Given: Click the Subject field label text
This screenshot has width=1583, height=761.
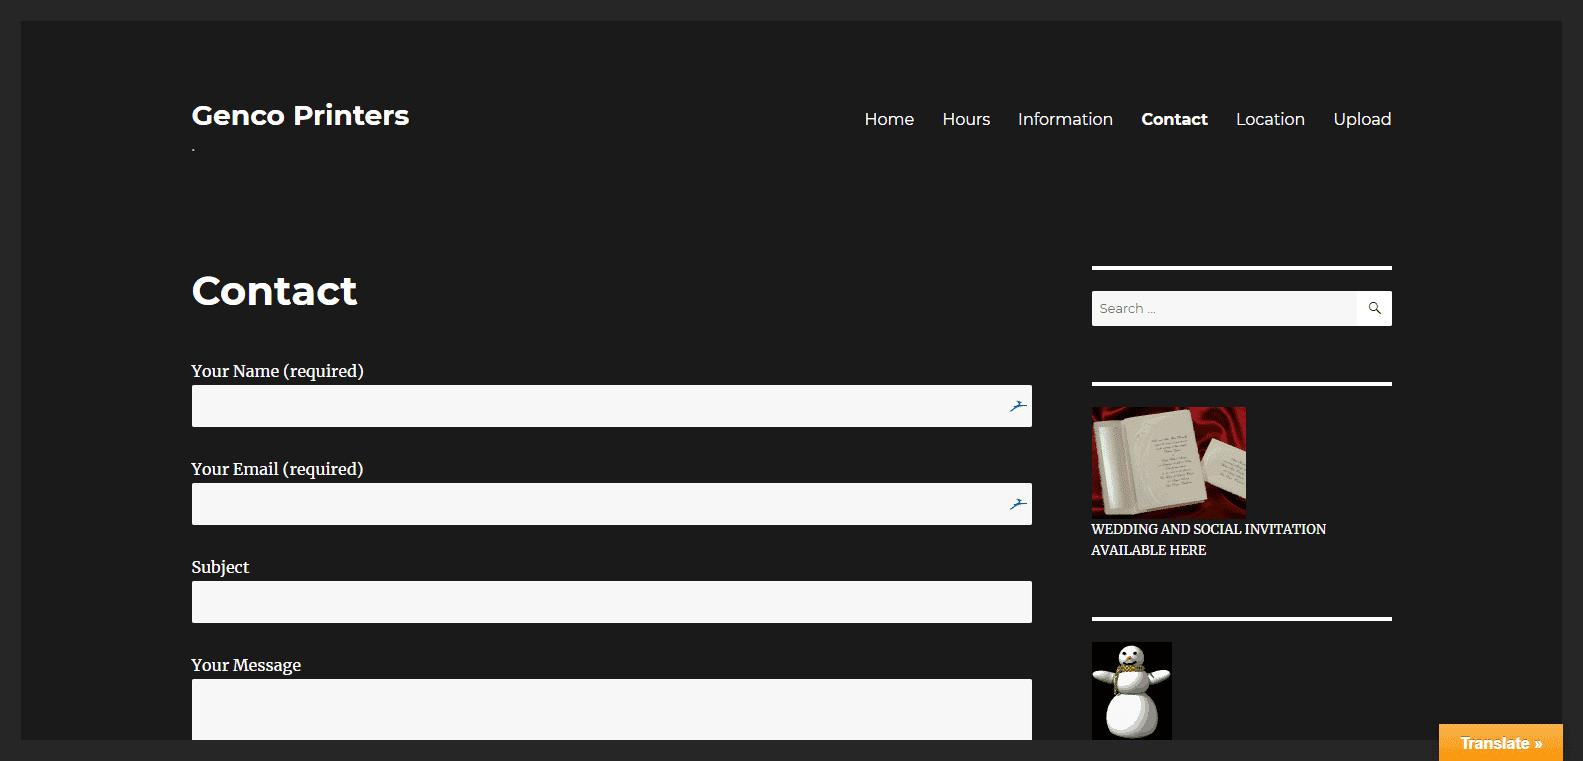Looking at the screenshot, I should (220, 567).
